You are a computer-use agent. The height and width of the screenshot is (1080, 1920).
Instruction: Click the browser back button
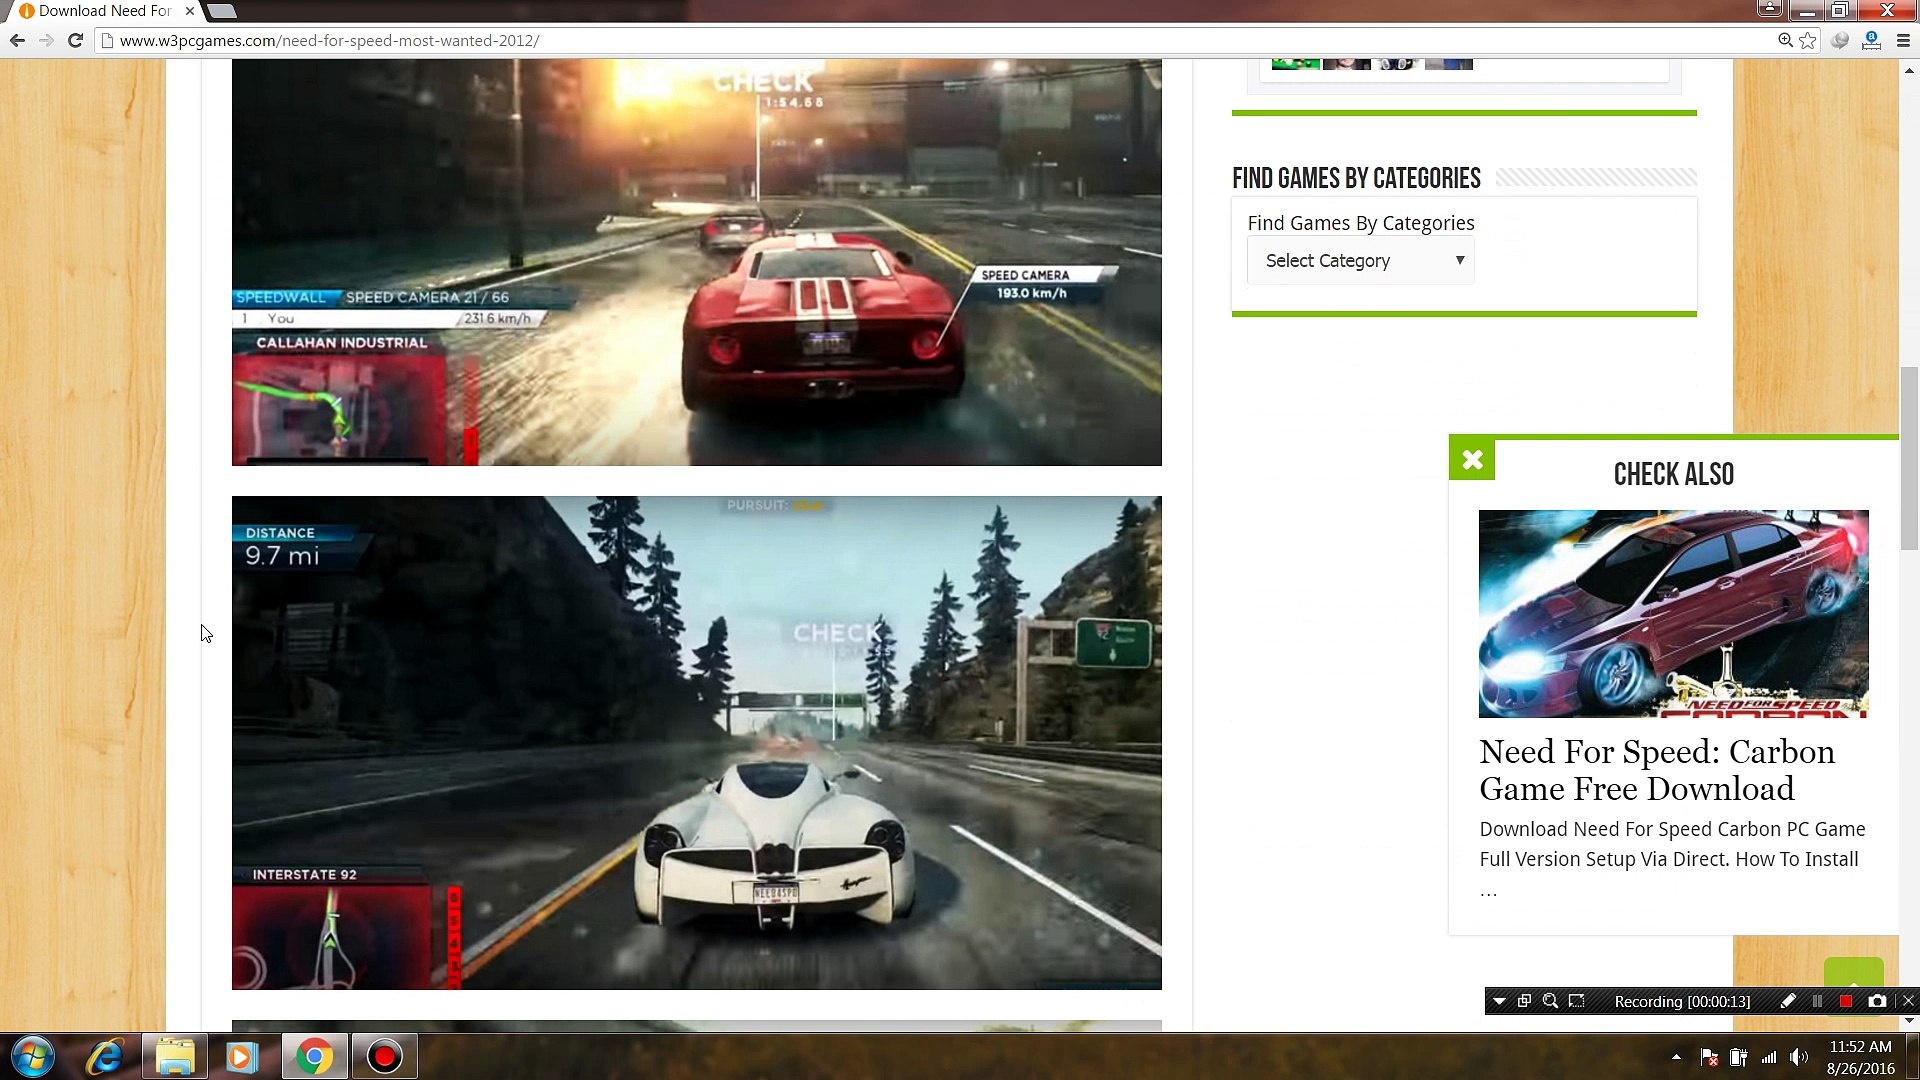tap(16, 40)
